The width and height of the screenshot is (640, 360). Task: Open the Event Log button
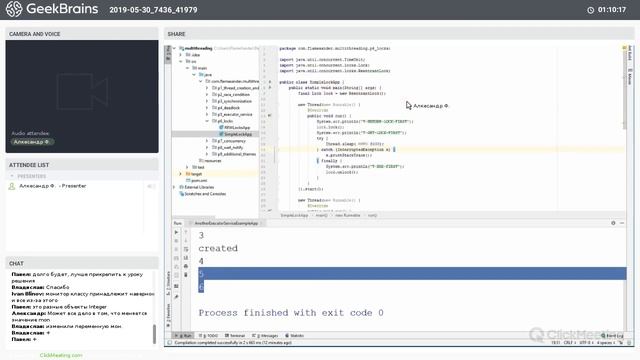coord(612,336)
